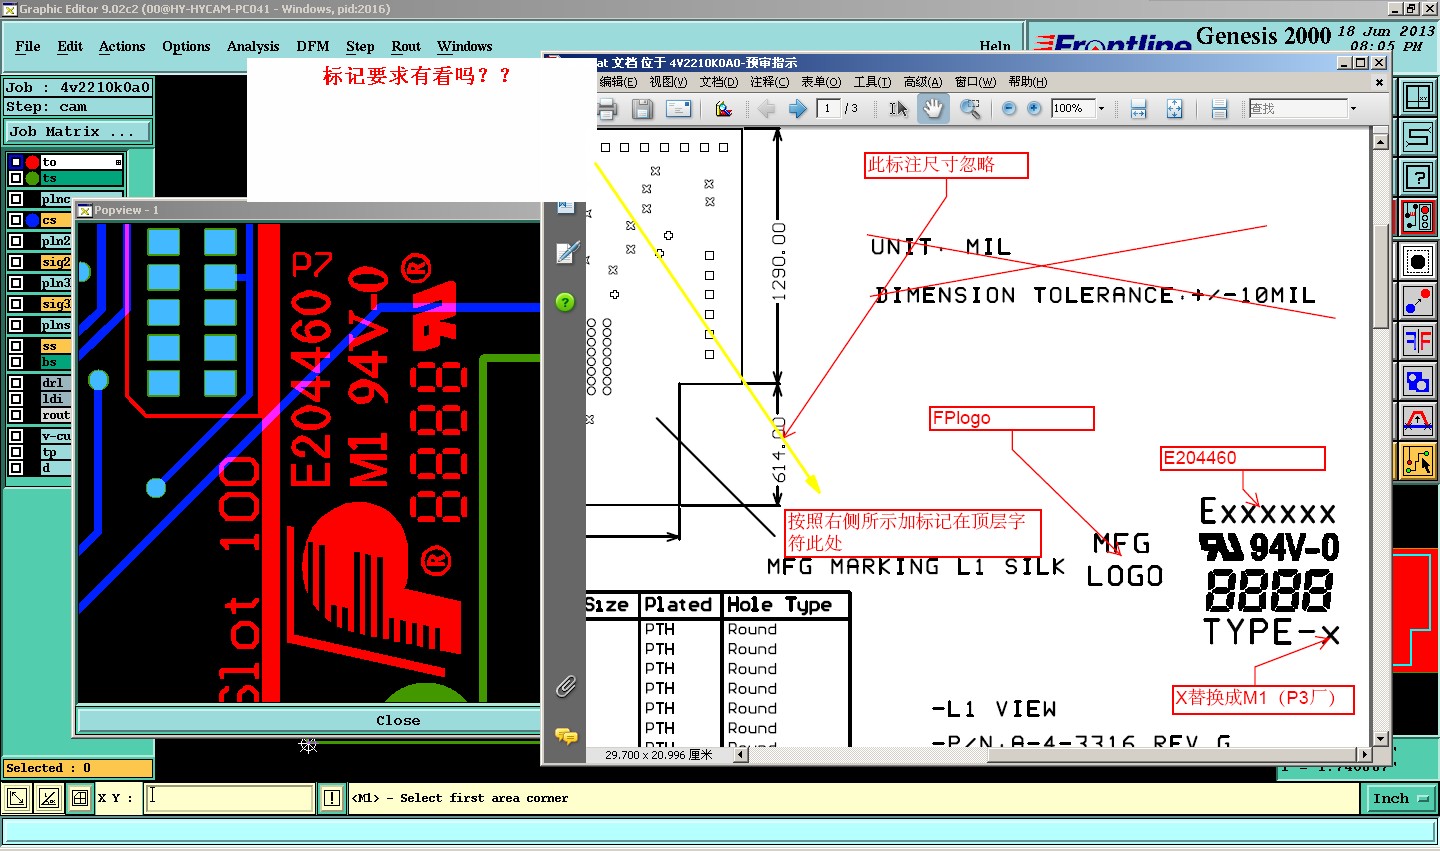Choose the text select cursor tool
The height and width of the screenshot is (851, 1440).
coord(898,109)
